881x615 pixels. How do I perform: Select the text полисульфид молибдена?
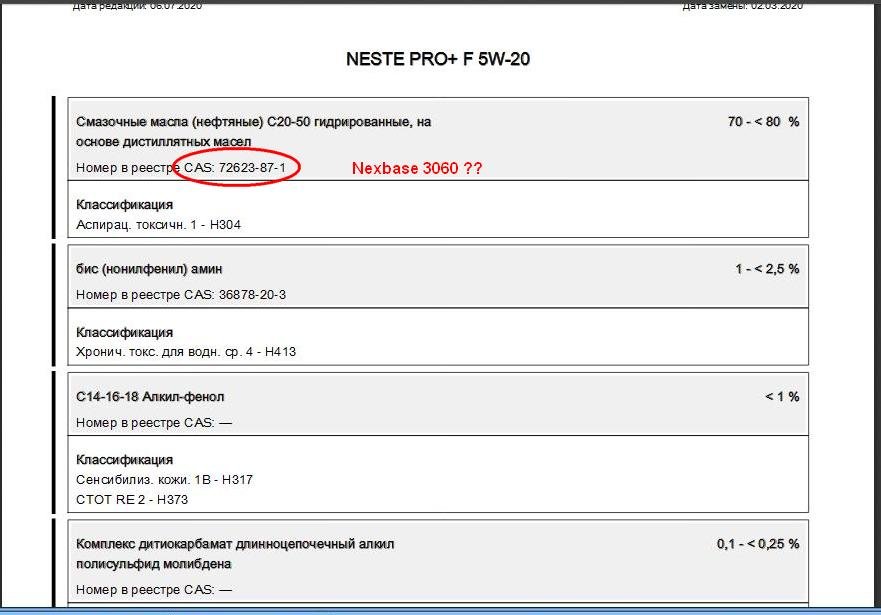coord(153,563)
